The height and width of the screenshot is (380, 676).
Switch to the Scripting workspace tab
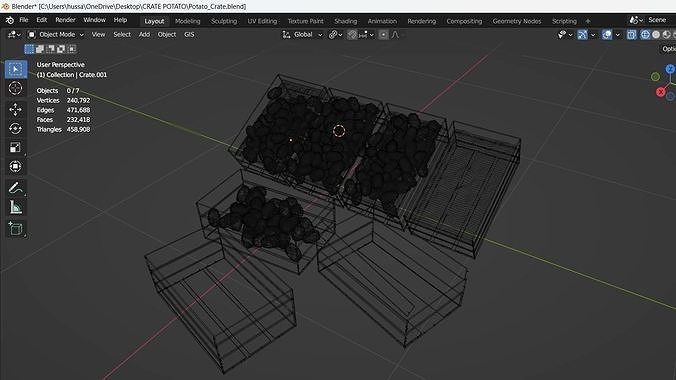tap(564, 21)
